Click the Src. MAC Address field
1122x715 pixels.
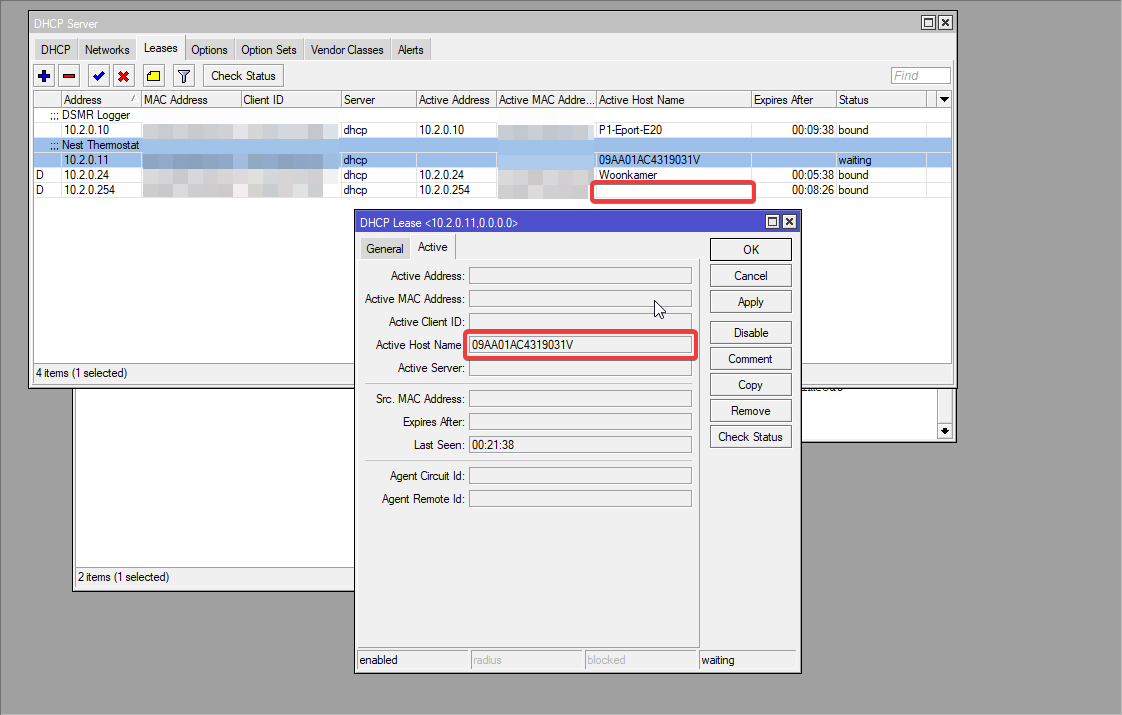[x=580, y=399]
